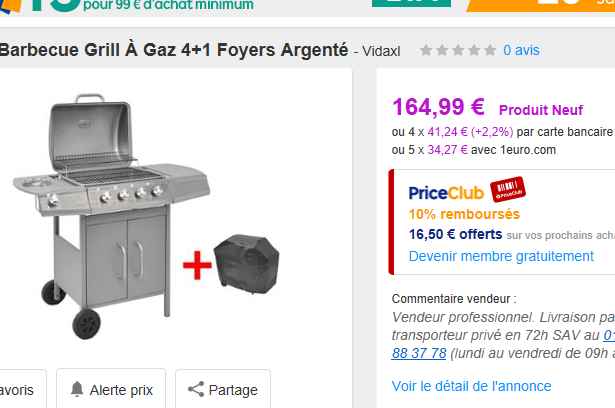
Task: Click the Alerte prix button
Action: 111,389
